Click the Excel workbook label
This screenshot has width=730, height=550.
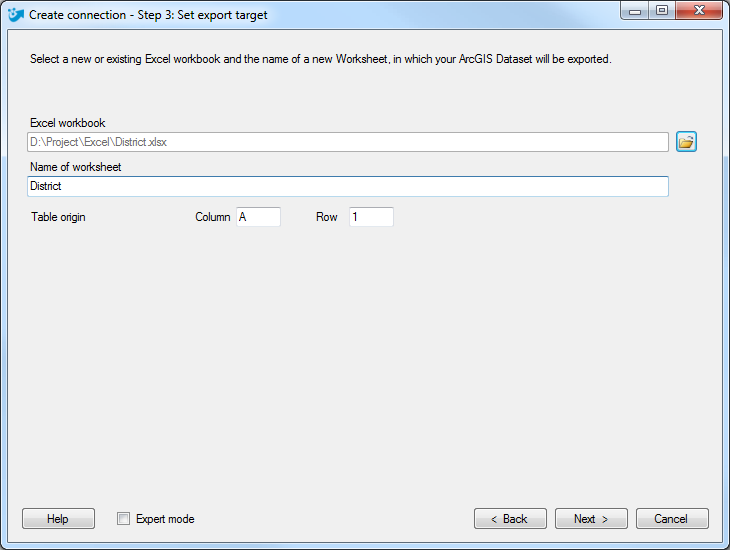pyautogui.click(x=68, y=123)
